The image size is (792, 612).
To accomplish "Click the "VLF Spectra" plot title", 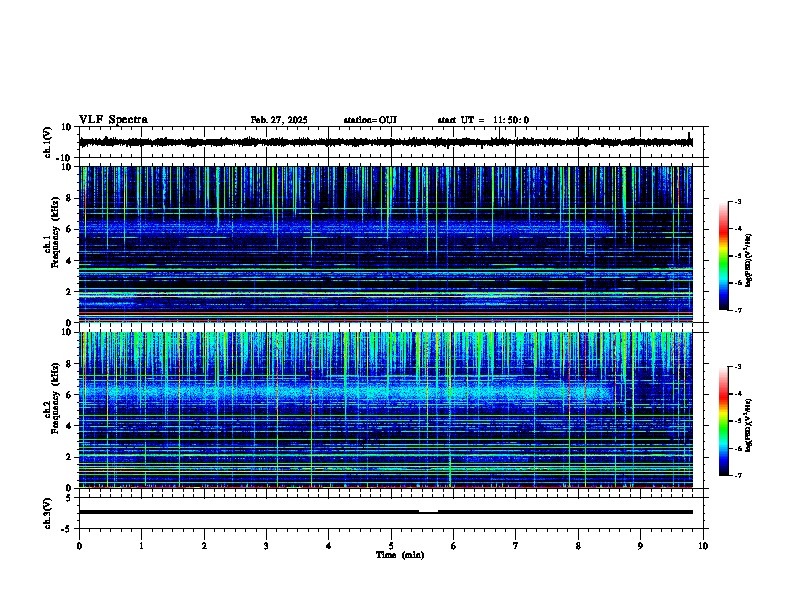I will pos(113,120).
